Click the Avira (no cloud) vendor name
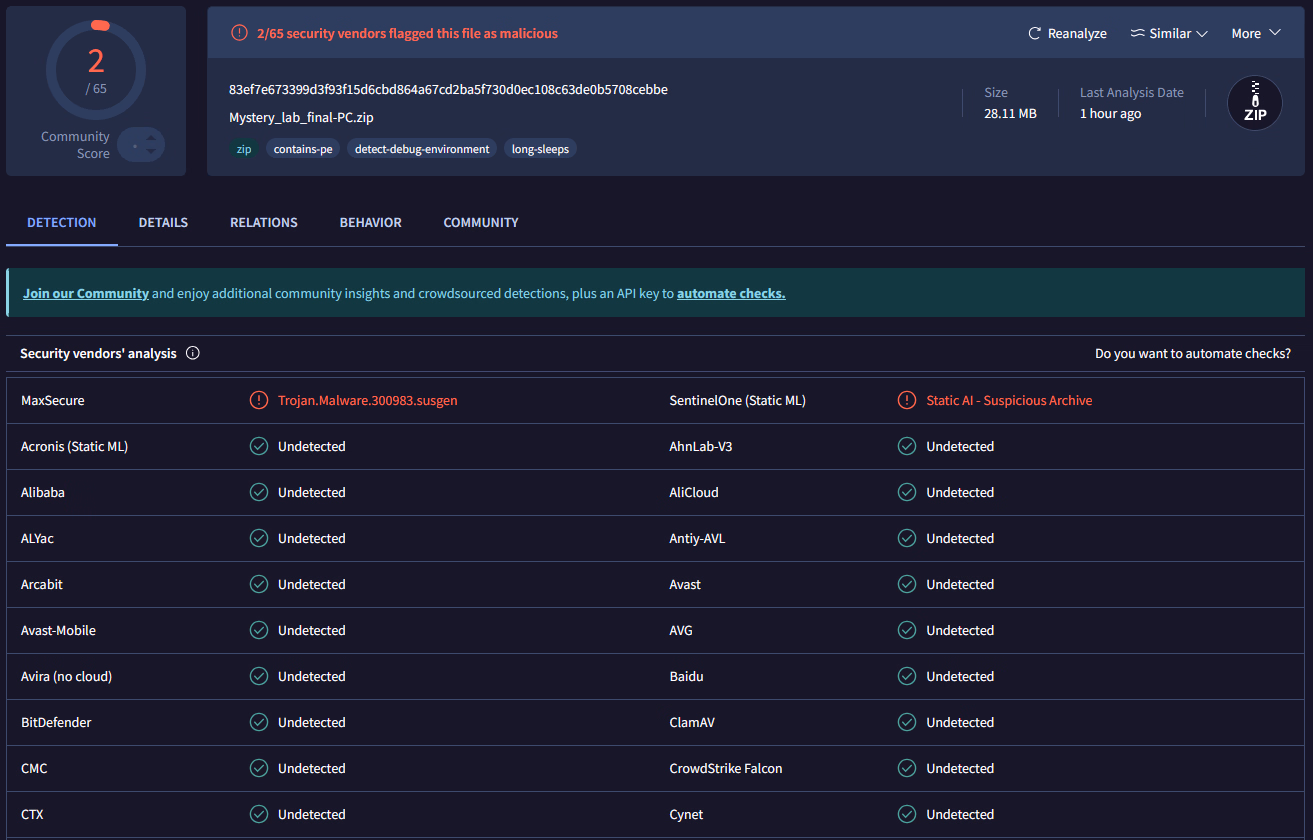 click(x=66, y=676)
